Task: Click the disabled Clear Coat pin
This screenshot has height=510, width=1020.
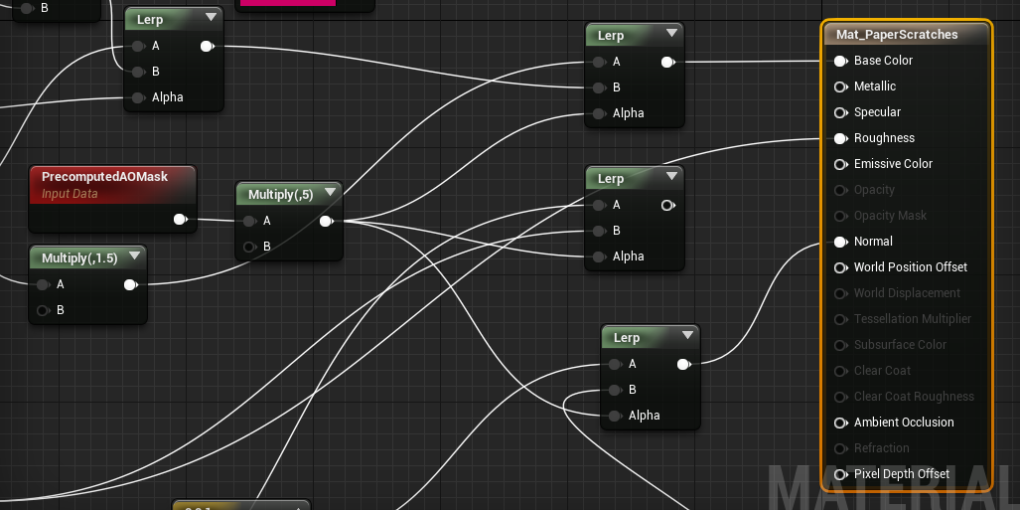Action: point(840,371)
